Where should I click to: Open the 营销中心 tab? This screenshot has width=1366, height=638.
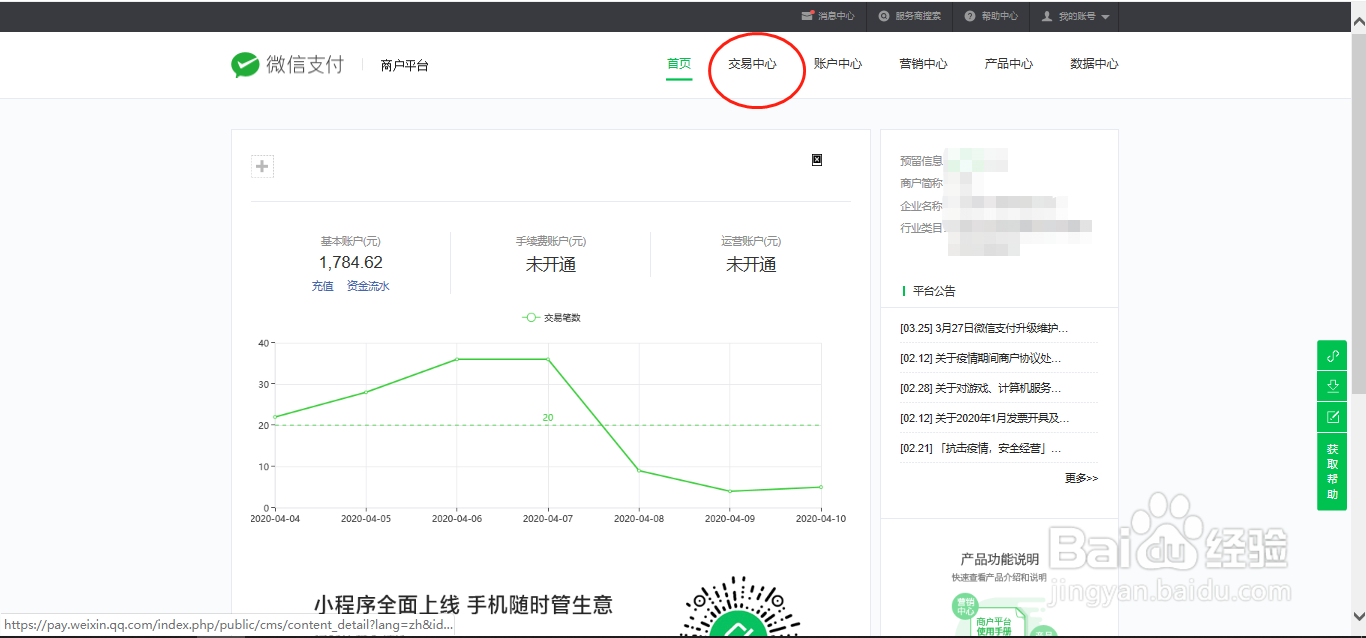(x=923, y=64)
